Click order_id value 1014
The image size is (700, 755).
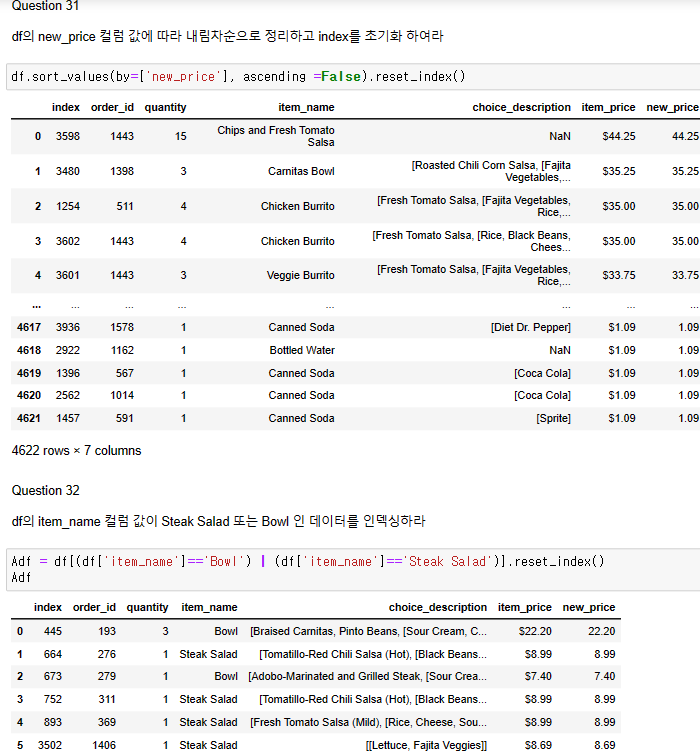(x=122, y=395)
